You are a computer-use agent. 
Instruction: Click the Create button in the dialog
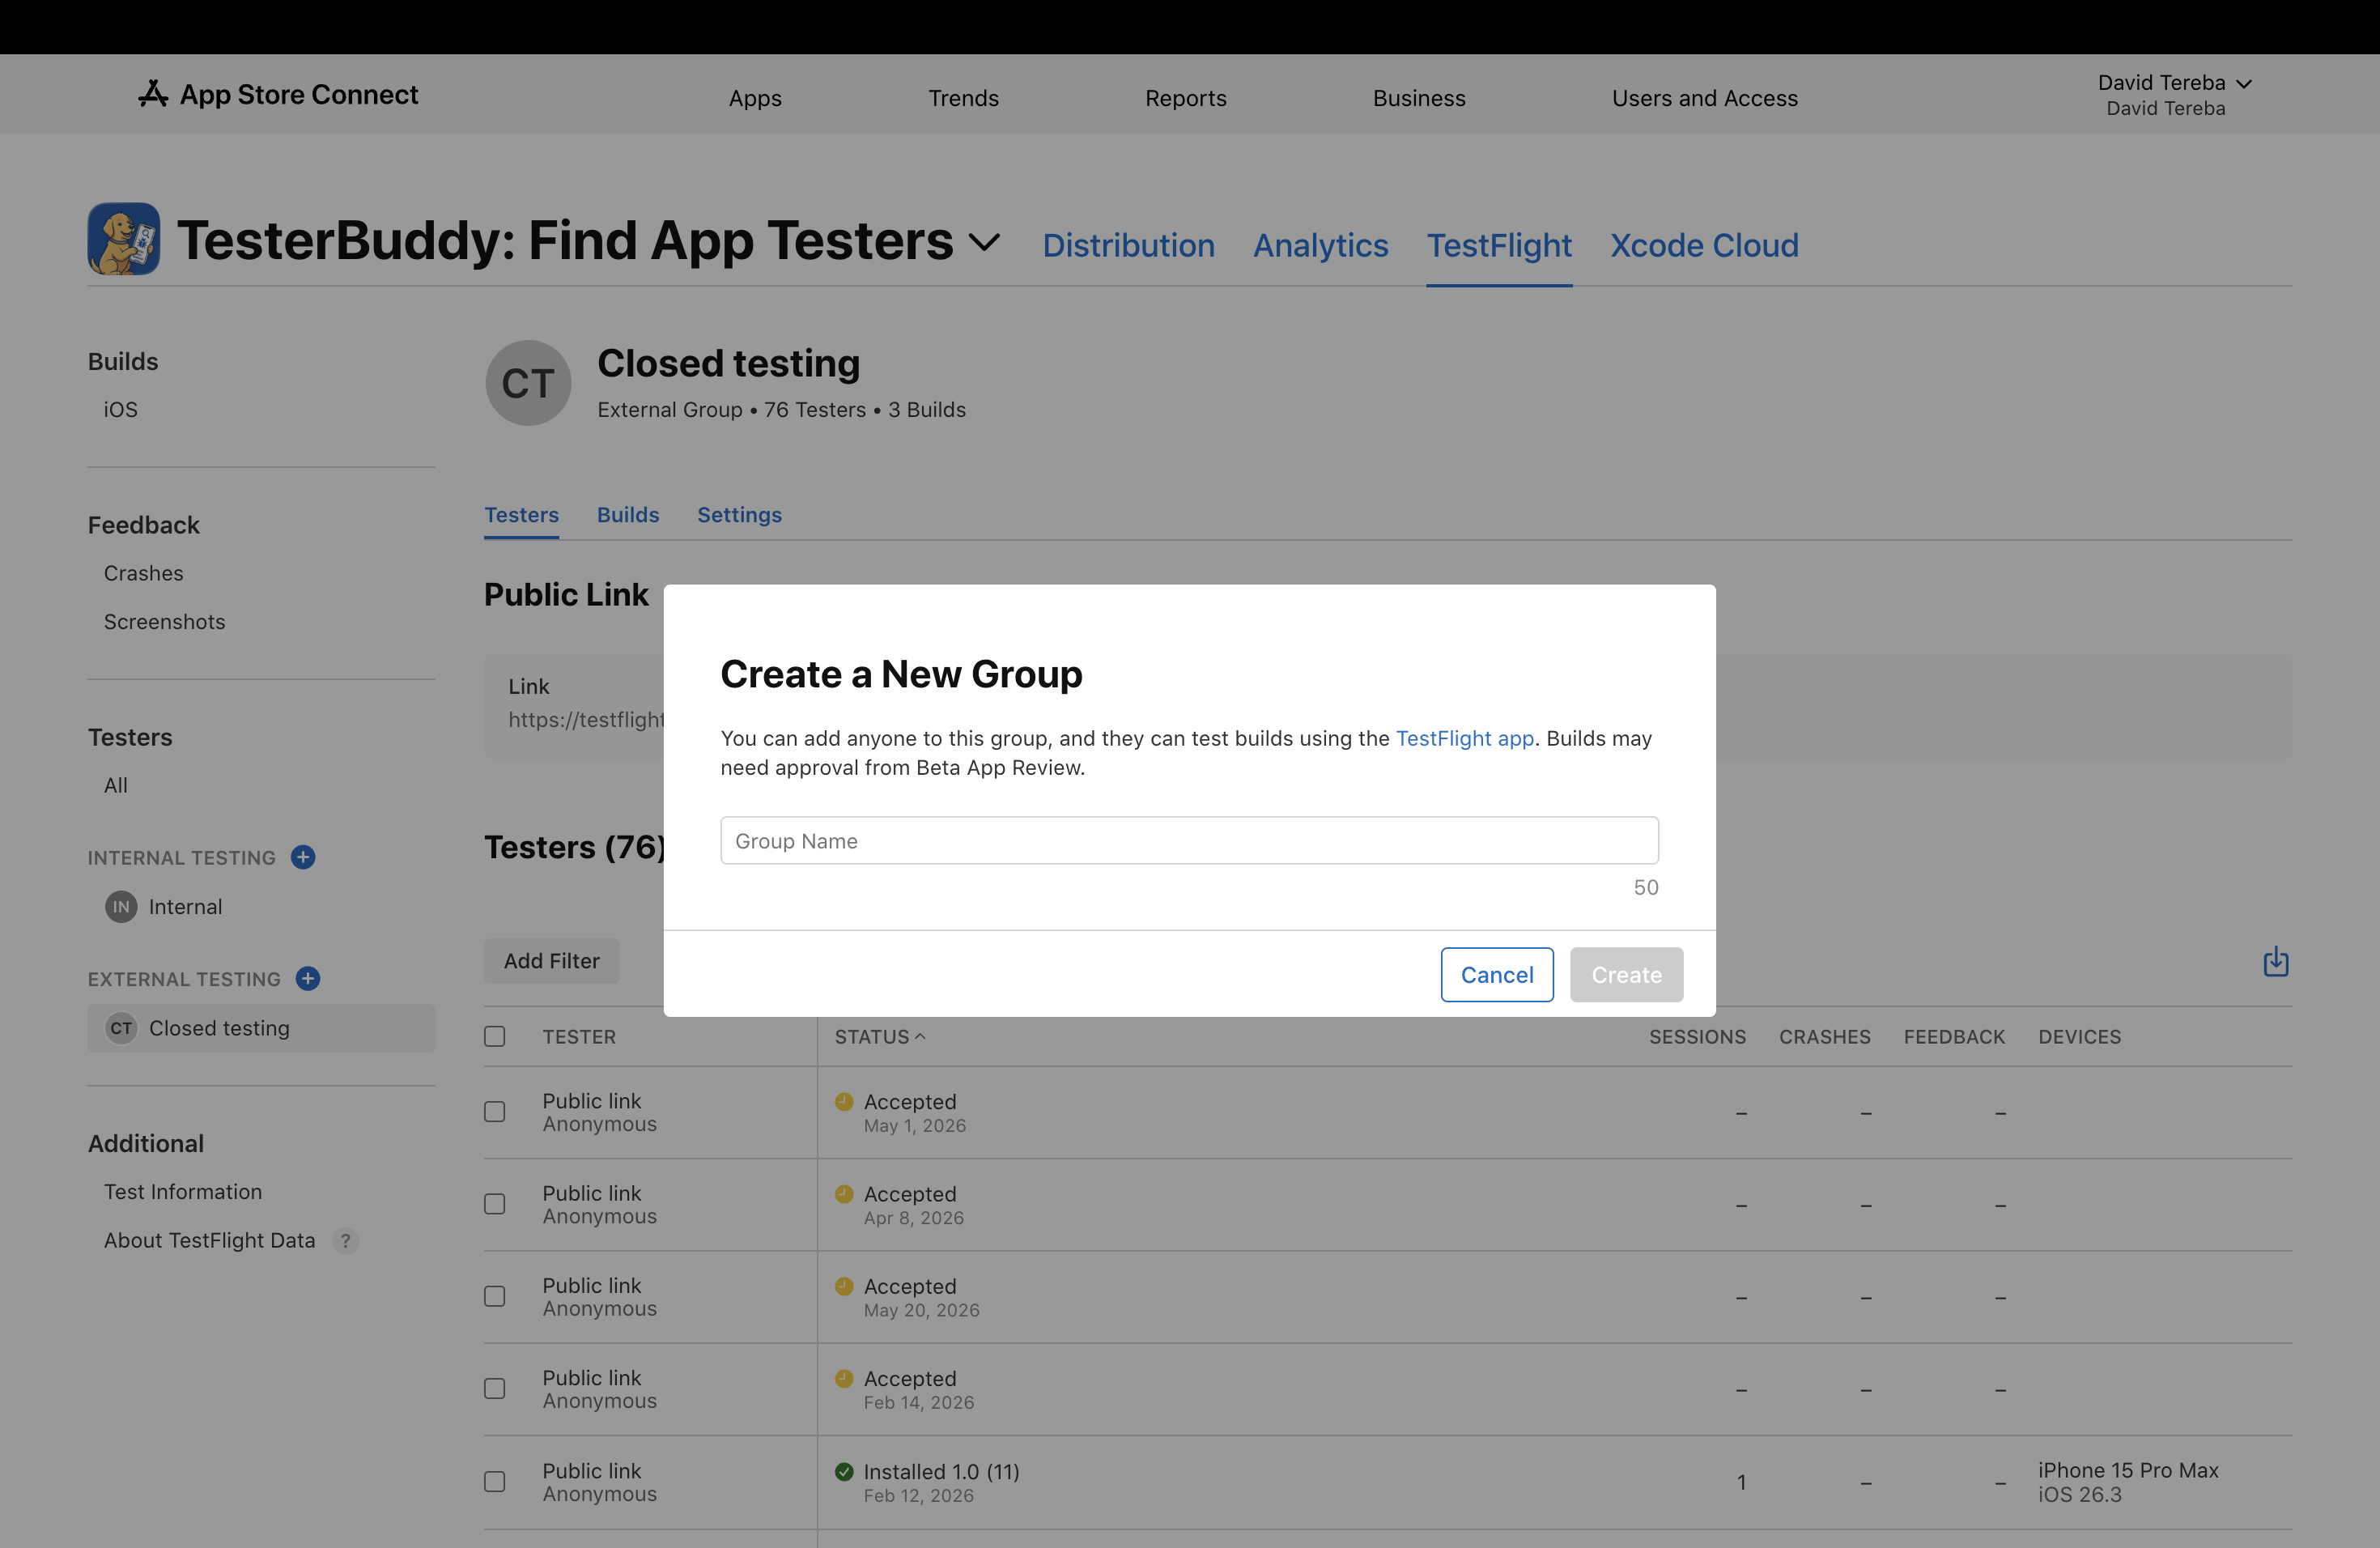pos(1626,974)
